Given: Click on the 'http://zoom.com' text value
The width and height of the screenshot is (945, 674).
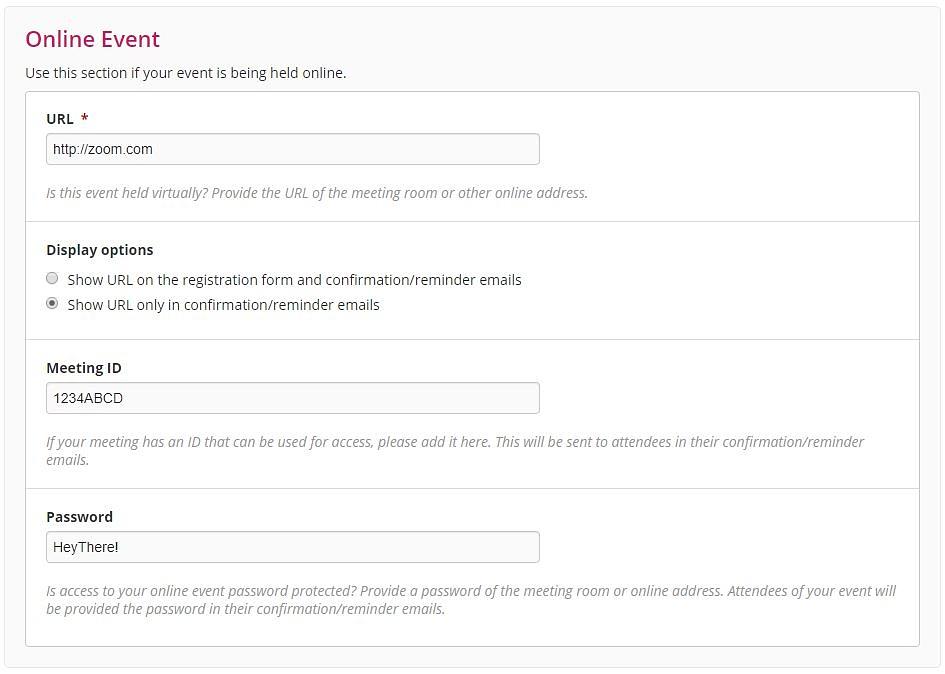Looking at the screenshot, I should tap(103, 149).
